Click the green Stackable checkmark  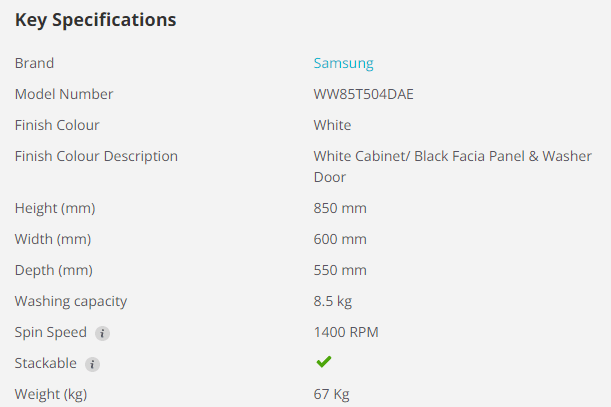[x=324, y=362]
